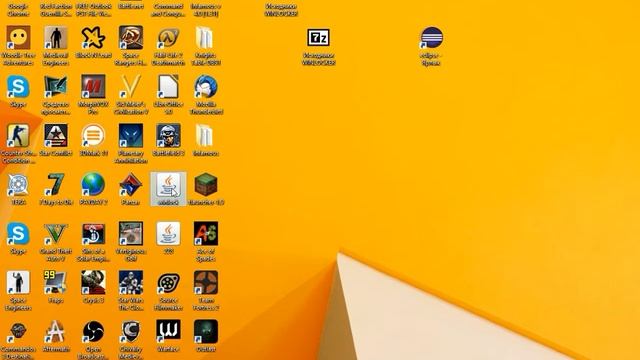Open the Battlefield soldier icon
The width and height of the screenshot is (640, 360).
click(x=168, y=136)
